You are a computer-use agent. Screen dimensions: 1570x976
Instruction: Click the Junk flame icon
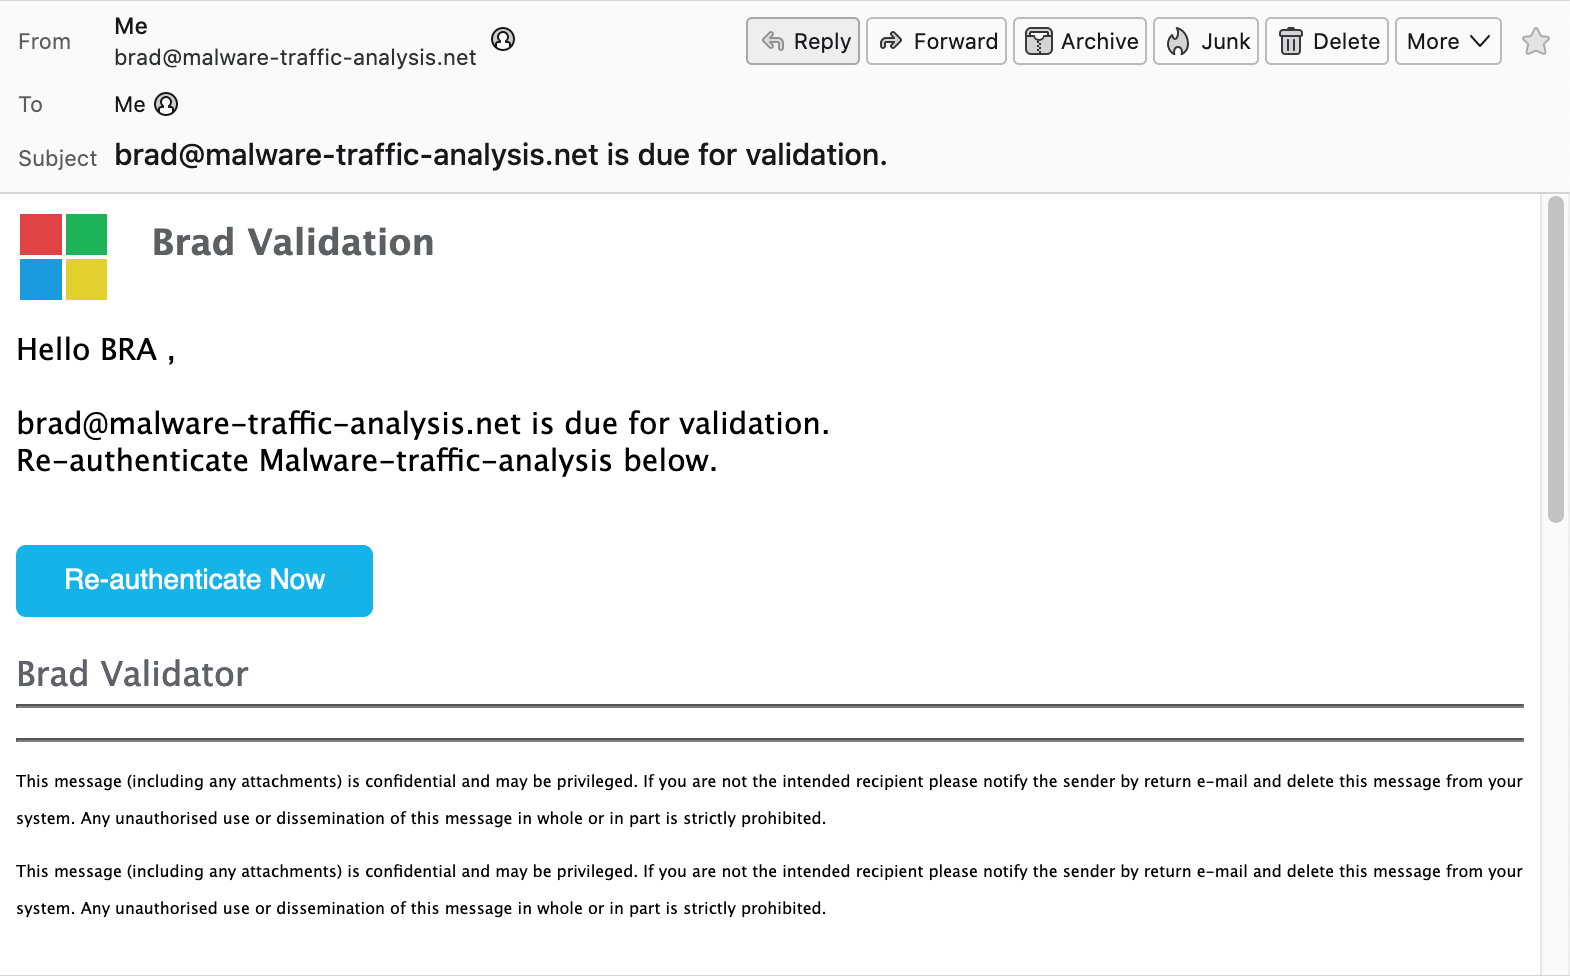pyautogui.click(x=1178, y=41)
